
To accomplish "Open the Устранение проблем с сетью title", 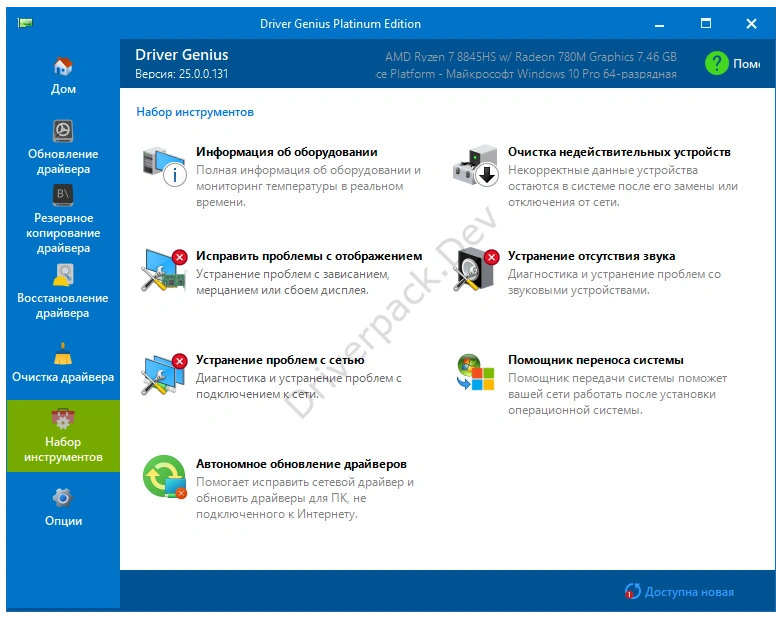I will click(280, 360).
